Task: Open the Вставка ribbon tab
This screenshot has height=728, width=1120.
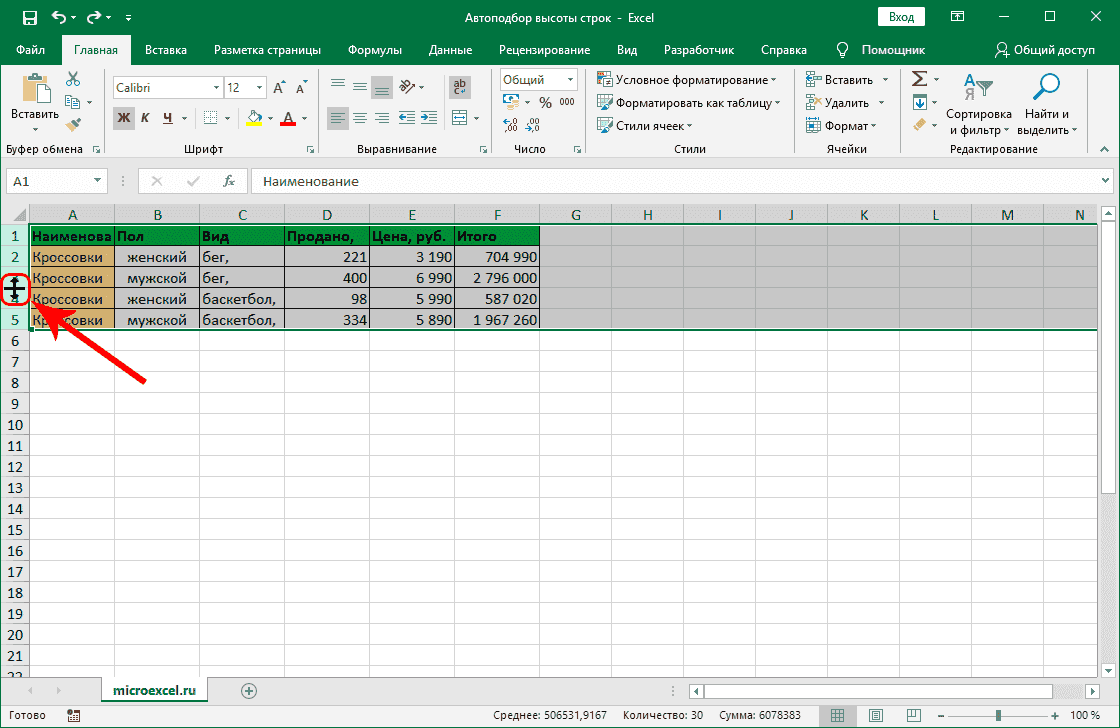Action: click(166, 50)
